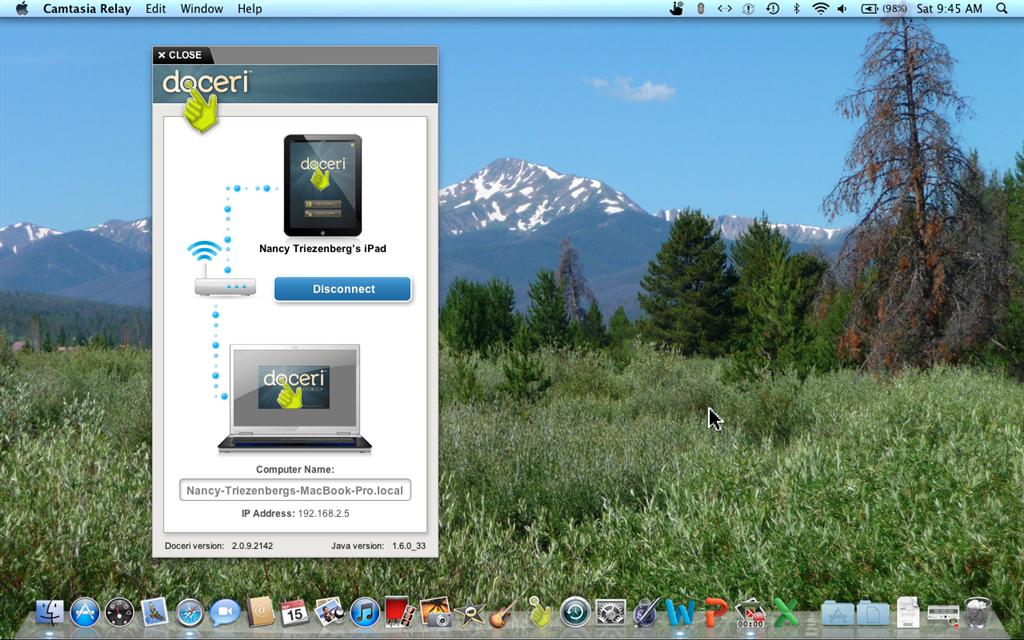
Task: Open Microsoft Word from the Dock
Action: (680, 613)
